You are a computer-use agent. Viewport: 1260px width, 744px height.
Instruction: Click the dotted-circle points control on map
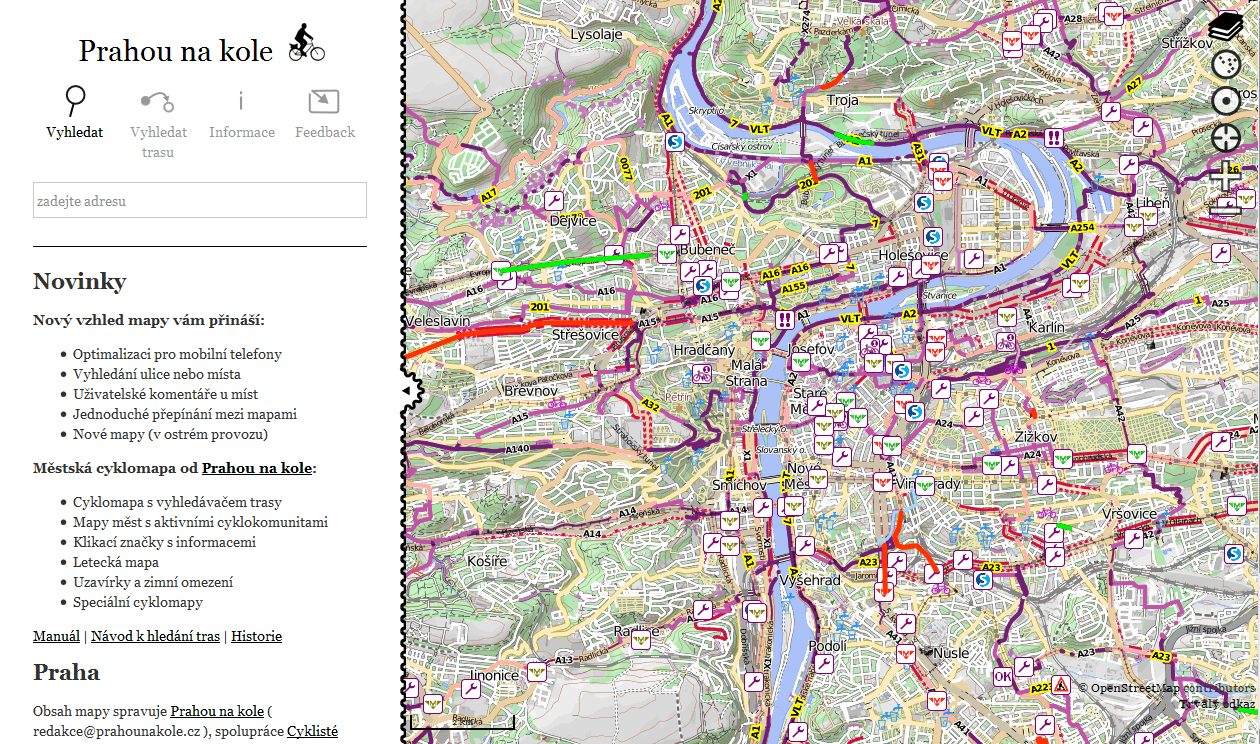coord(1225,65)
